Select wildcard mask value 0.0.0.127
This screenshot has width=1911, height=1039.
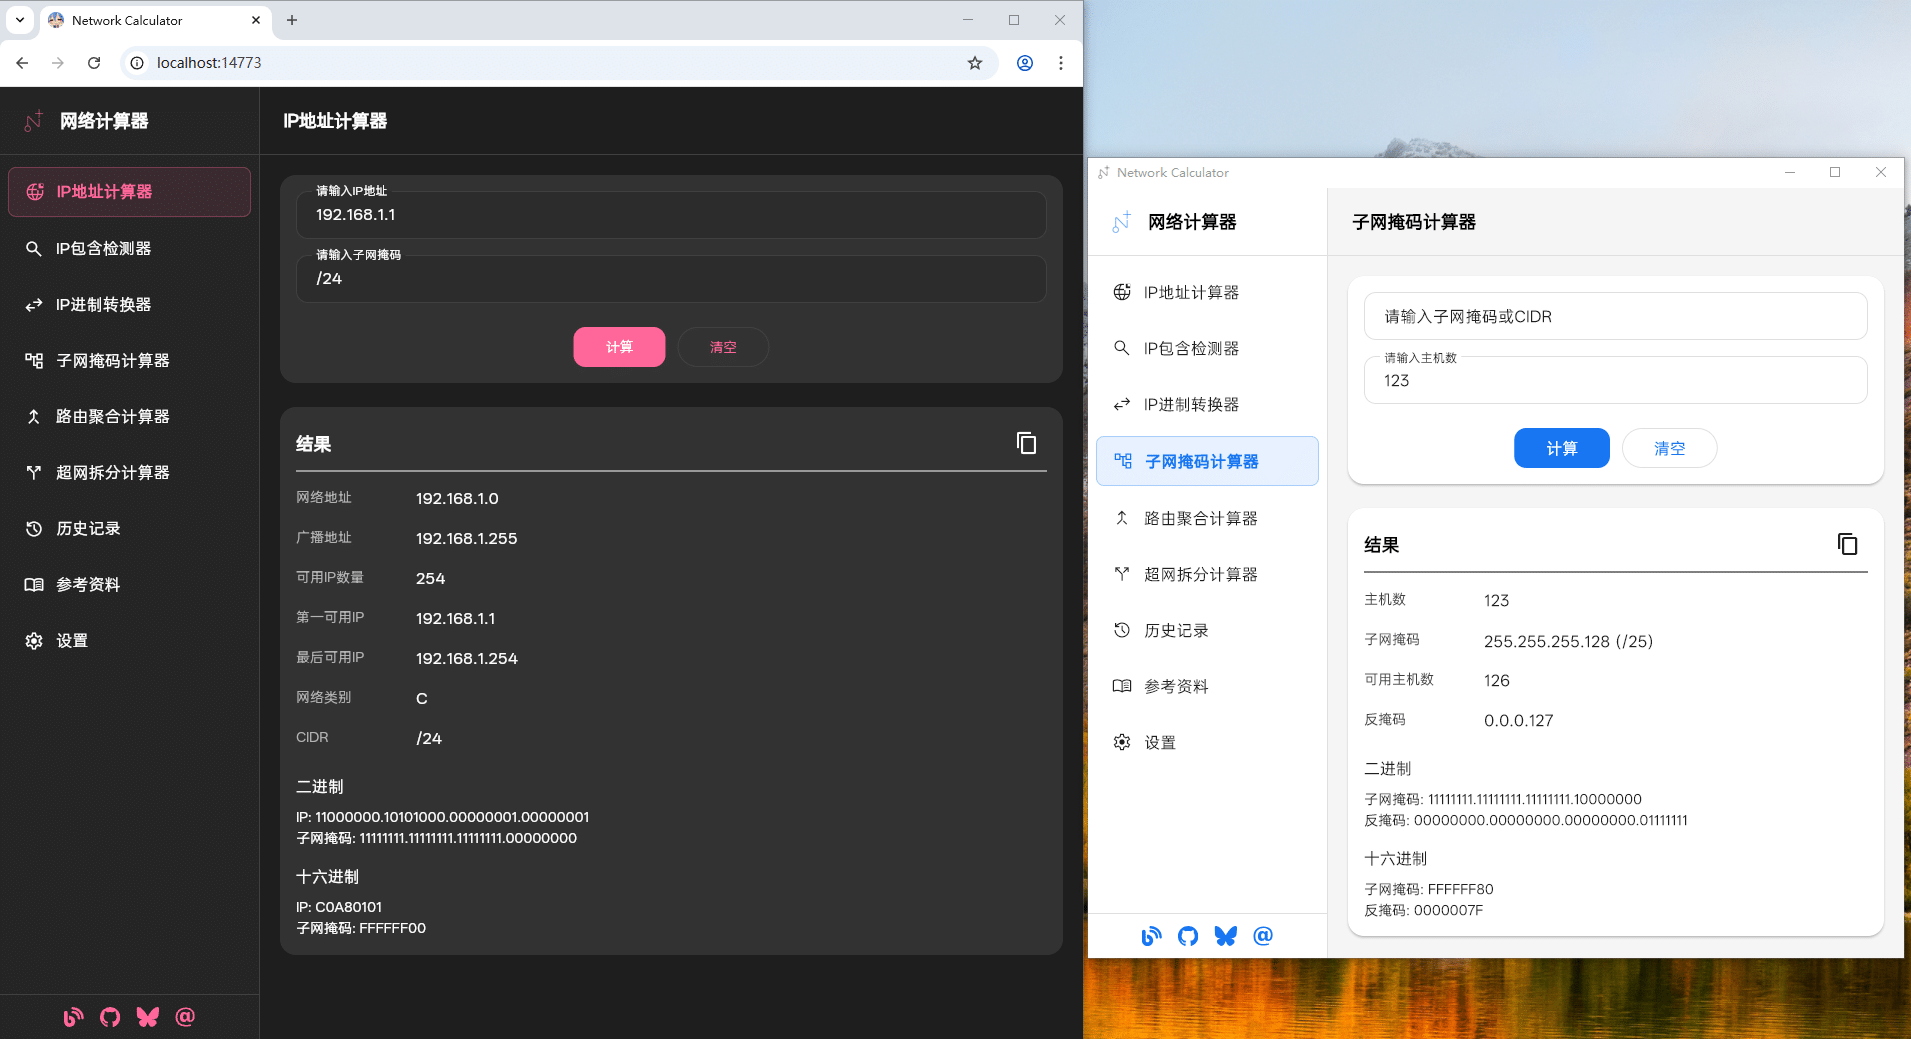tap(1518, 720)
